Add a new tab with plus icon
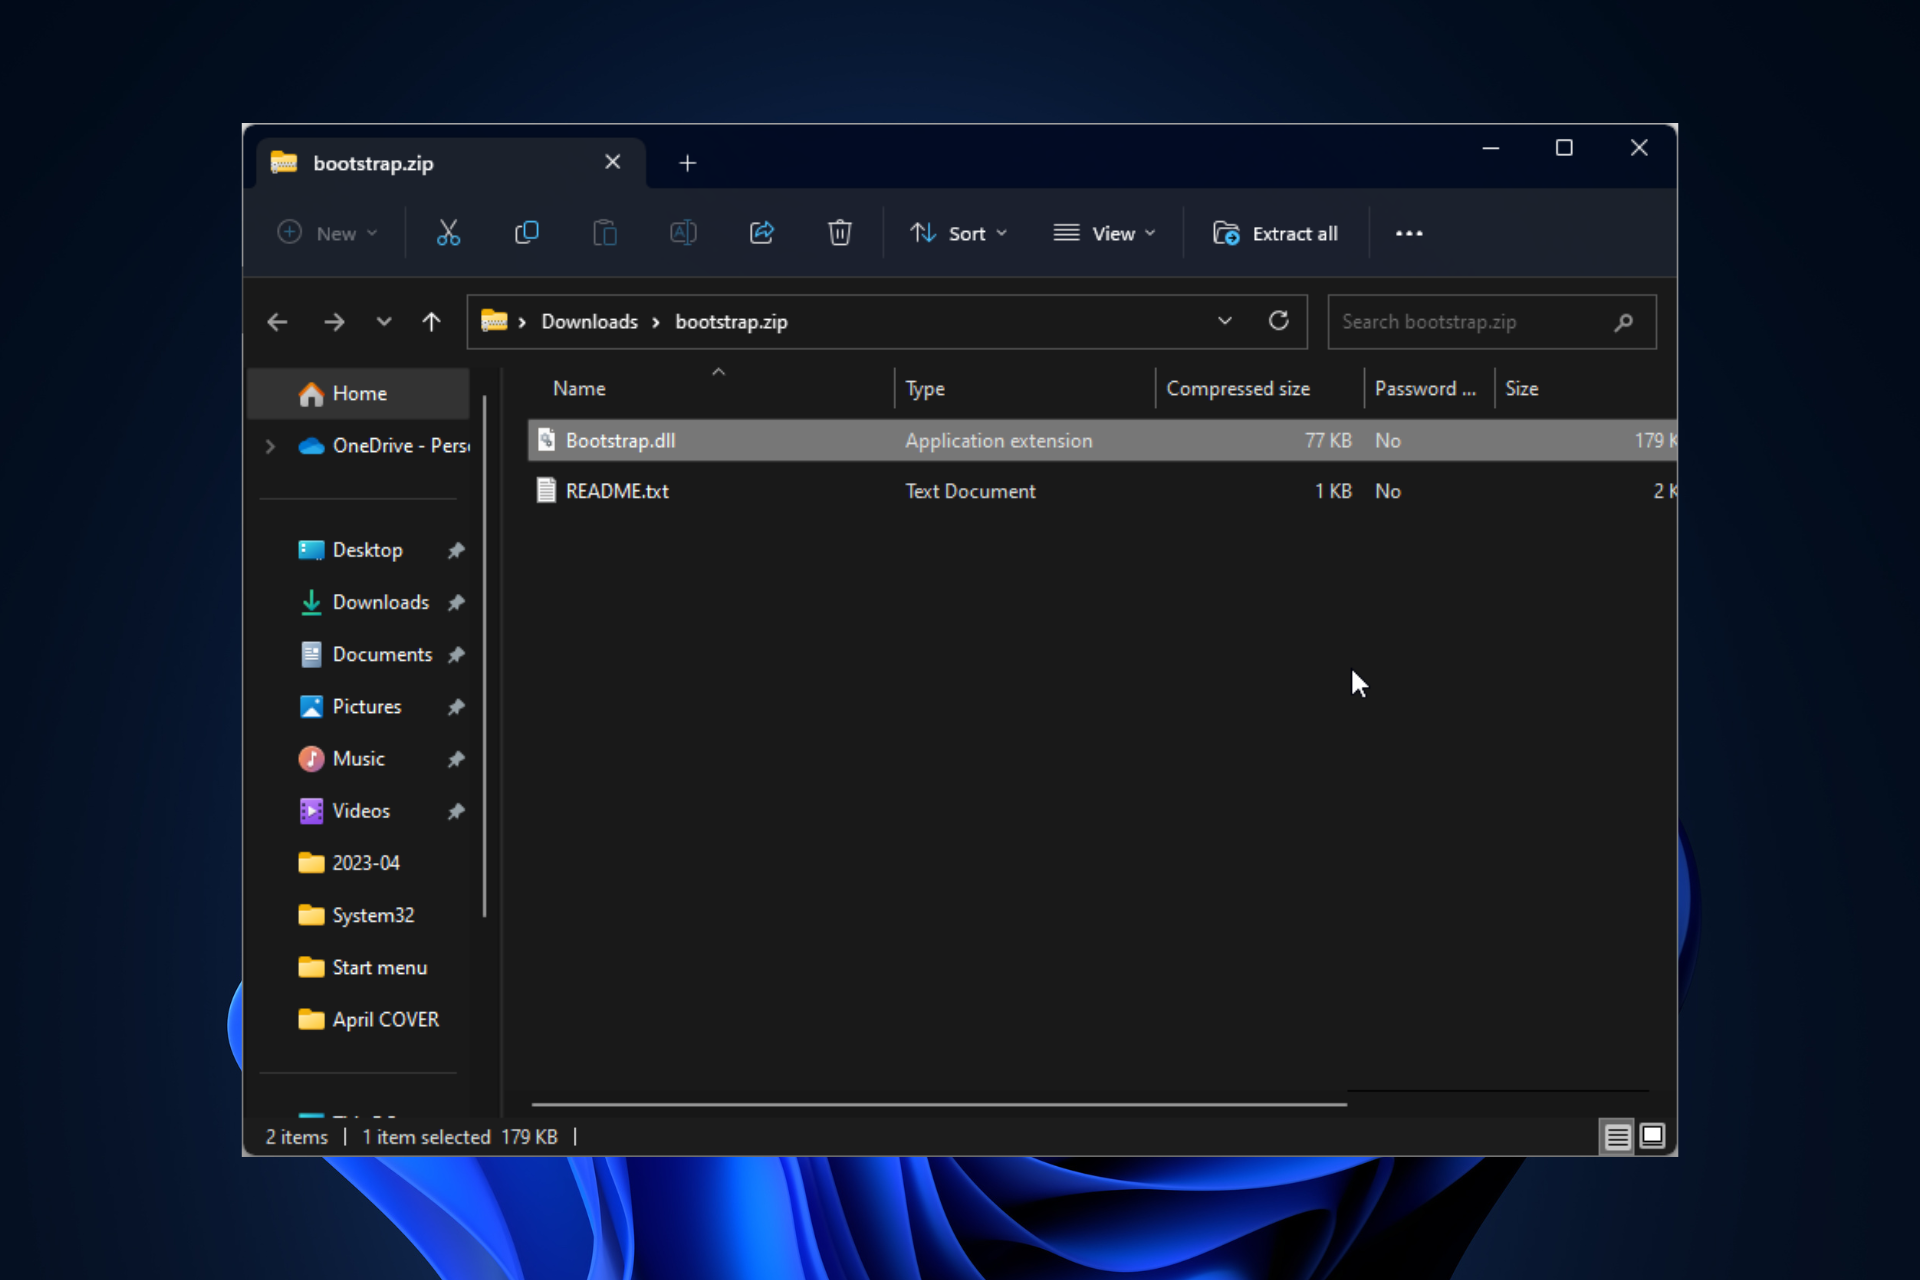This screenshot has width=1920, height=1280. coord(687,163)
